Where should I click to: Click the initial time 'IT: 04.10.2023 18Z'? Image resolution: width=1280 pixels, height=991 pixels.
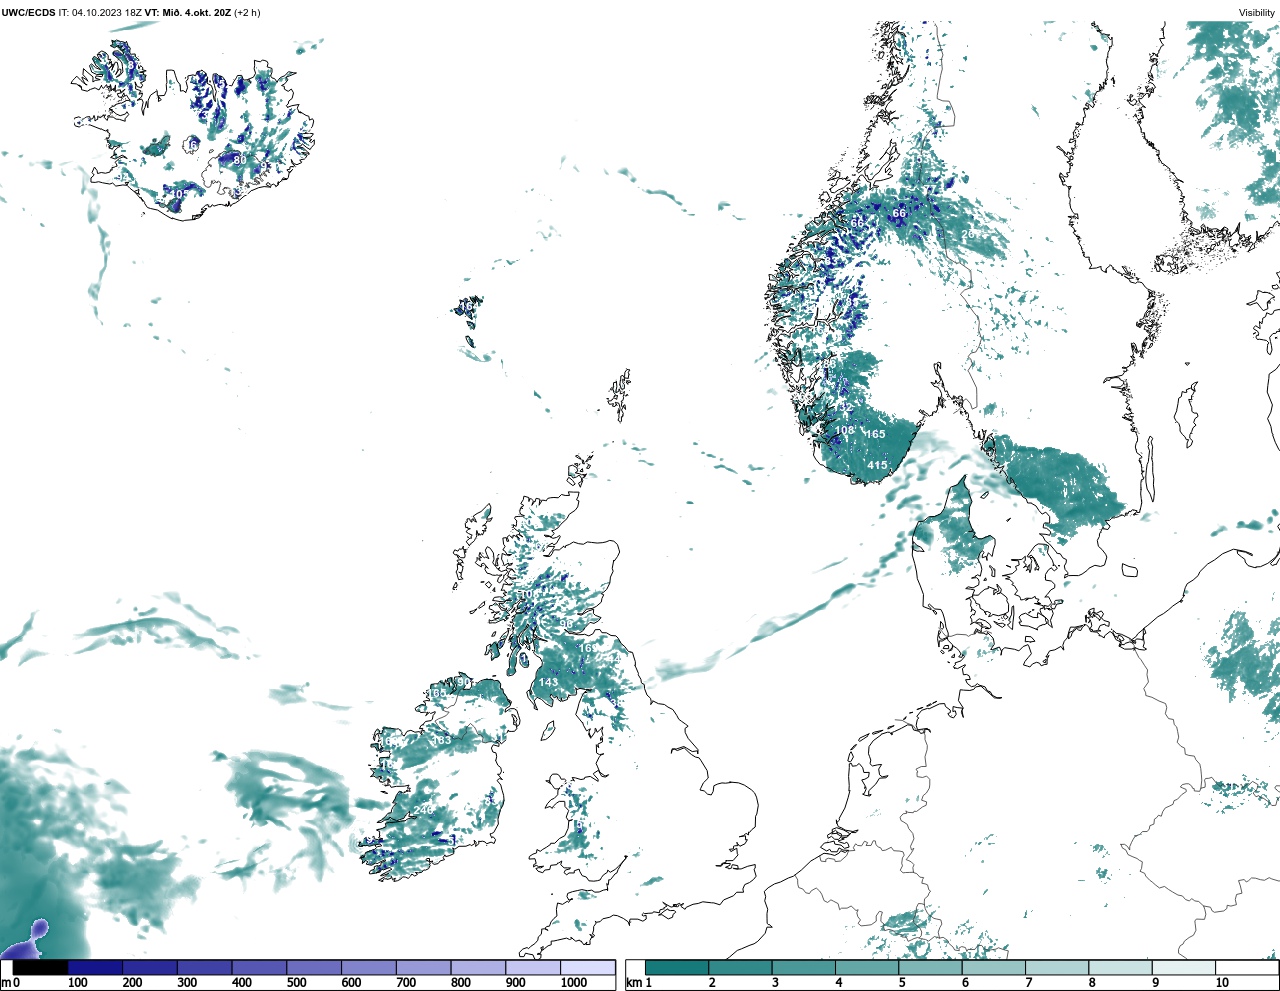(100, 13)
